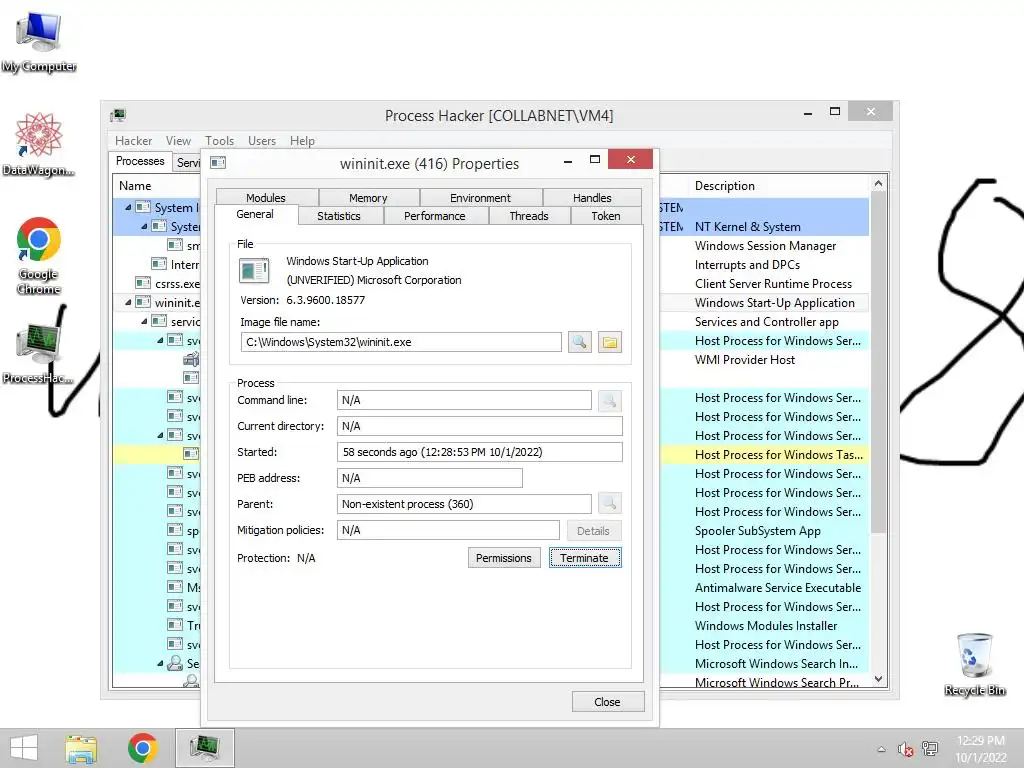Click muted volume tray icon
Screen dimensions: 1024x768
905,749
